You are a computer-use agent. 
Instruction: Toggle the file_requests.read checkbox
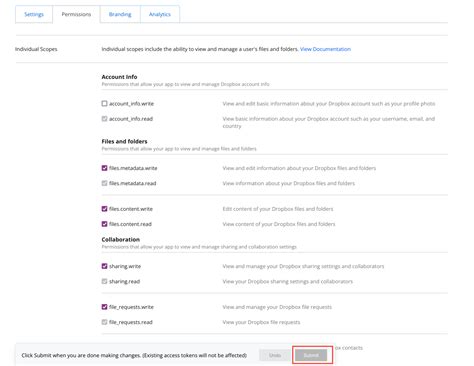(104, 322)
